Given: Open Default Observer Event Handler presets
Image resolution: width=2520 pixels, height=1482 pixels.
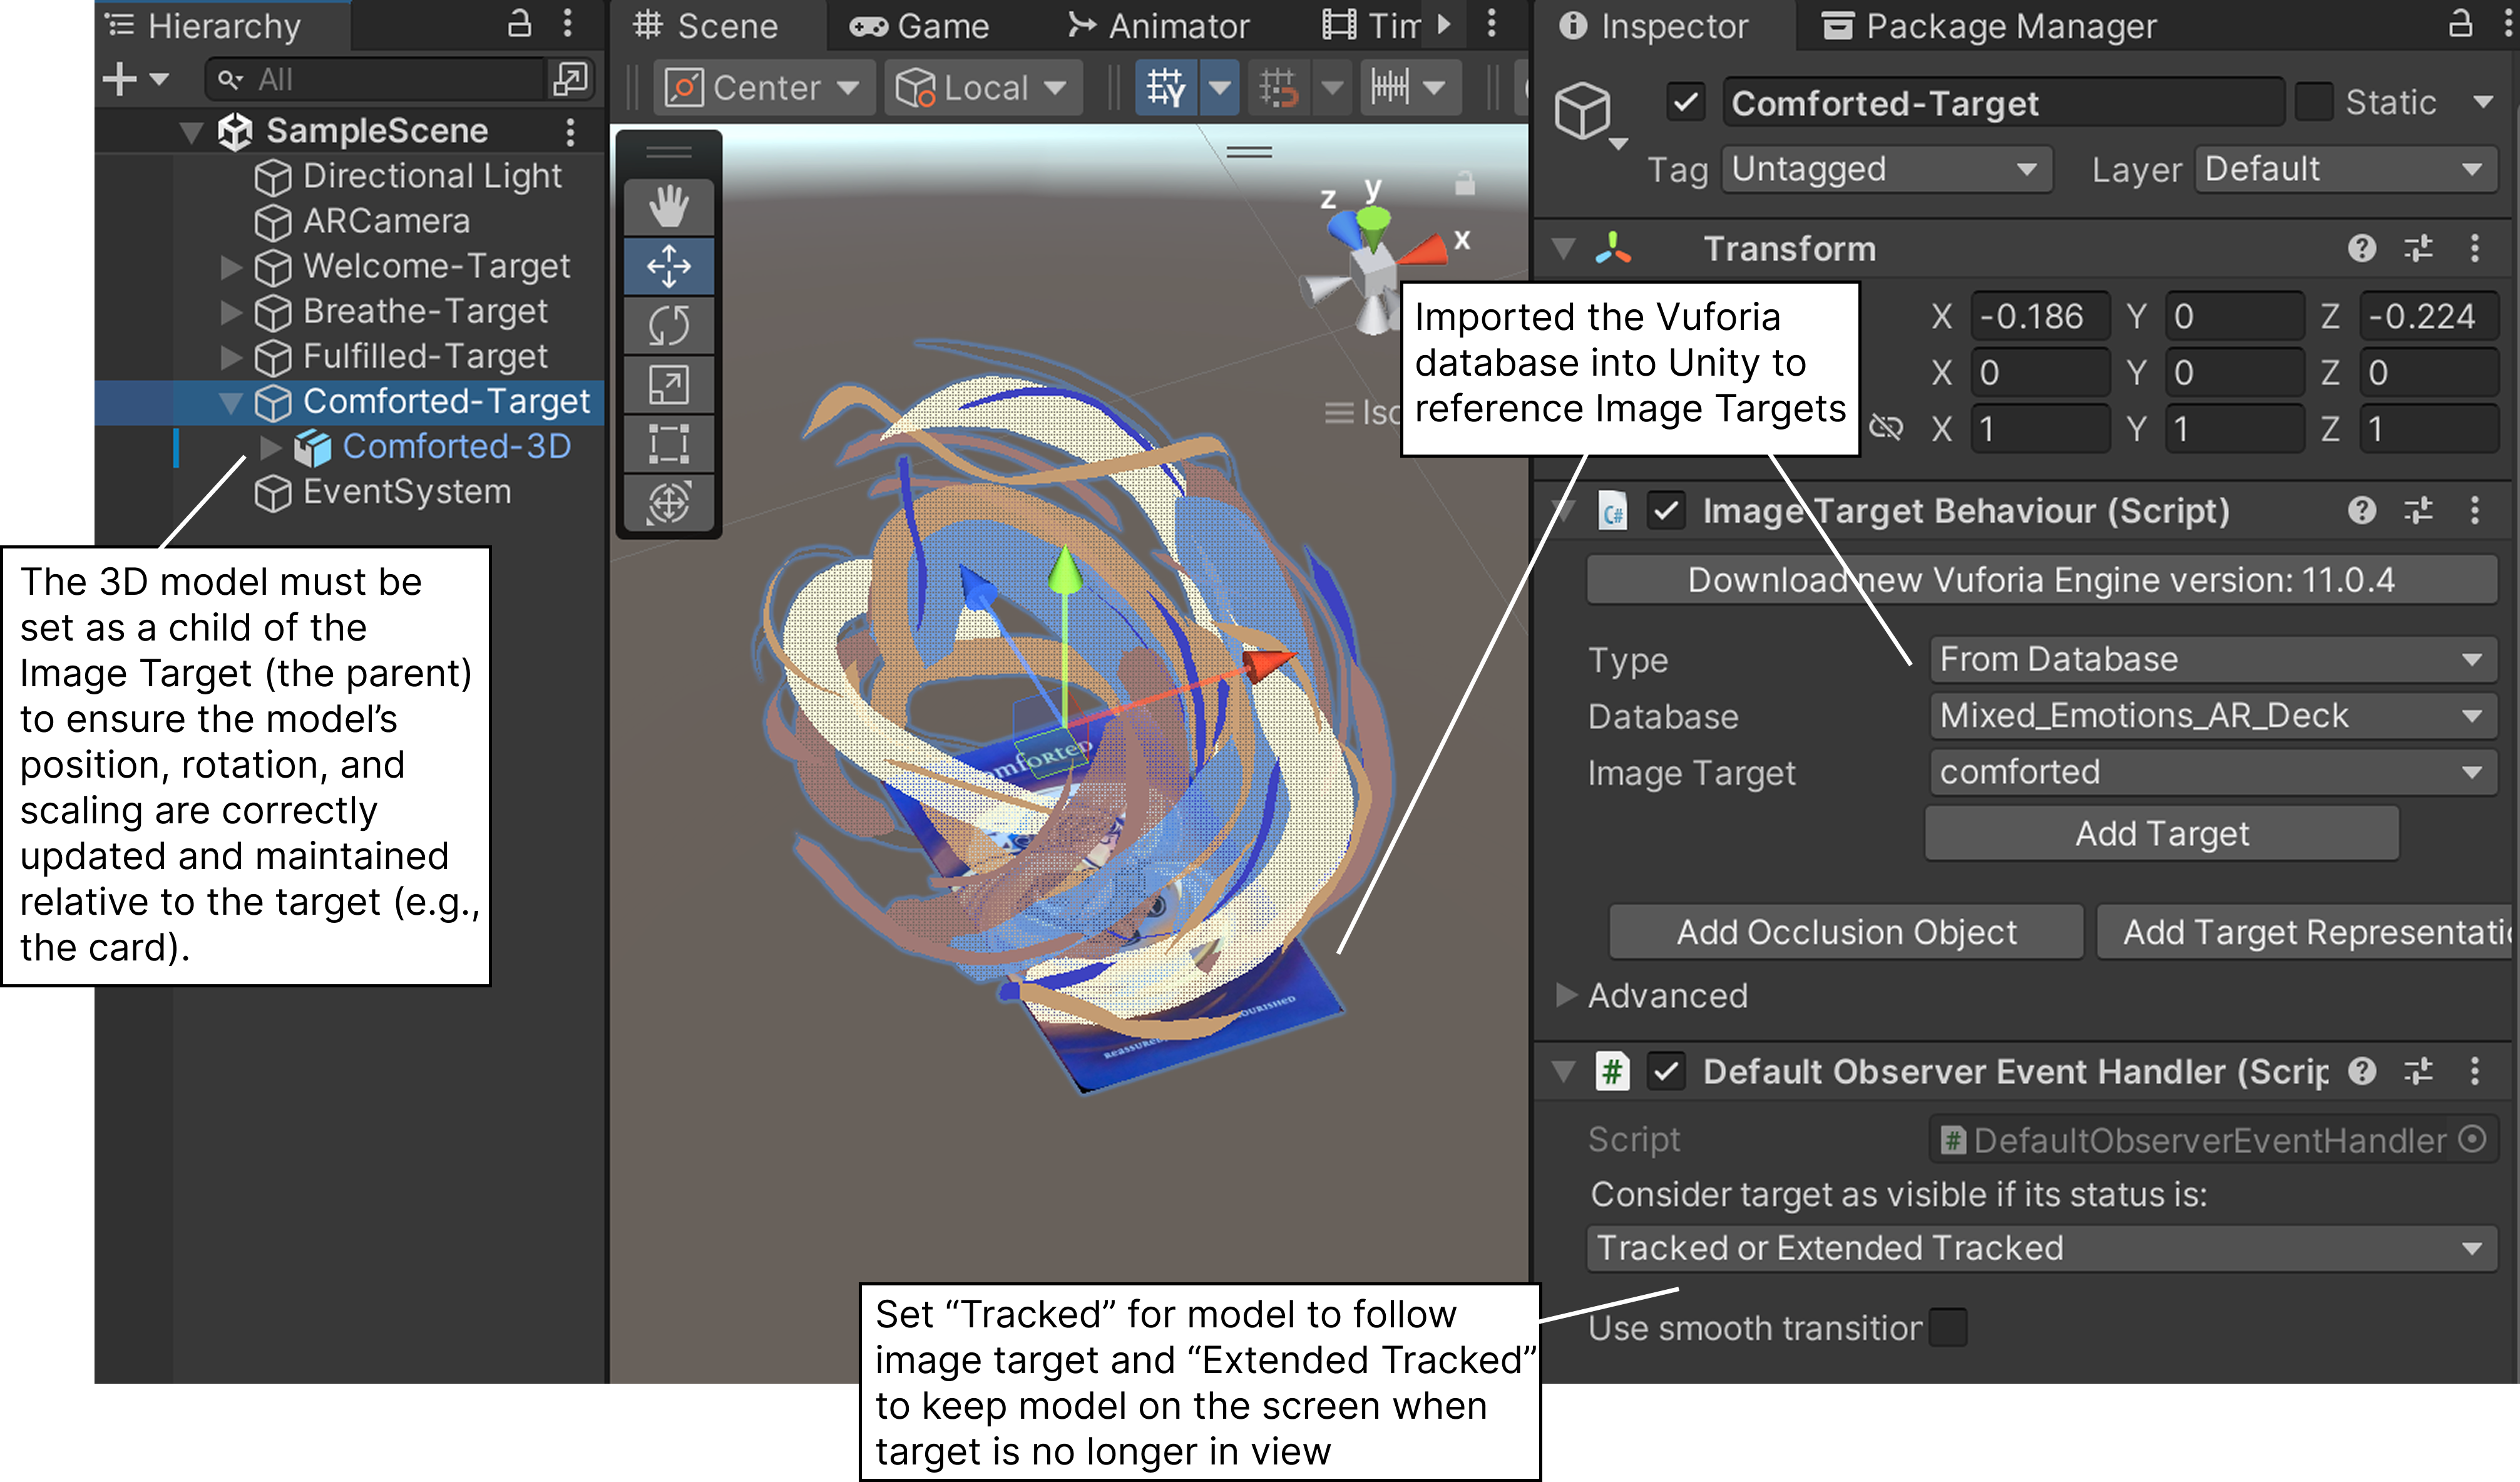Looking at the screenshot, I should tap(2418, 1071).
